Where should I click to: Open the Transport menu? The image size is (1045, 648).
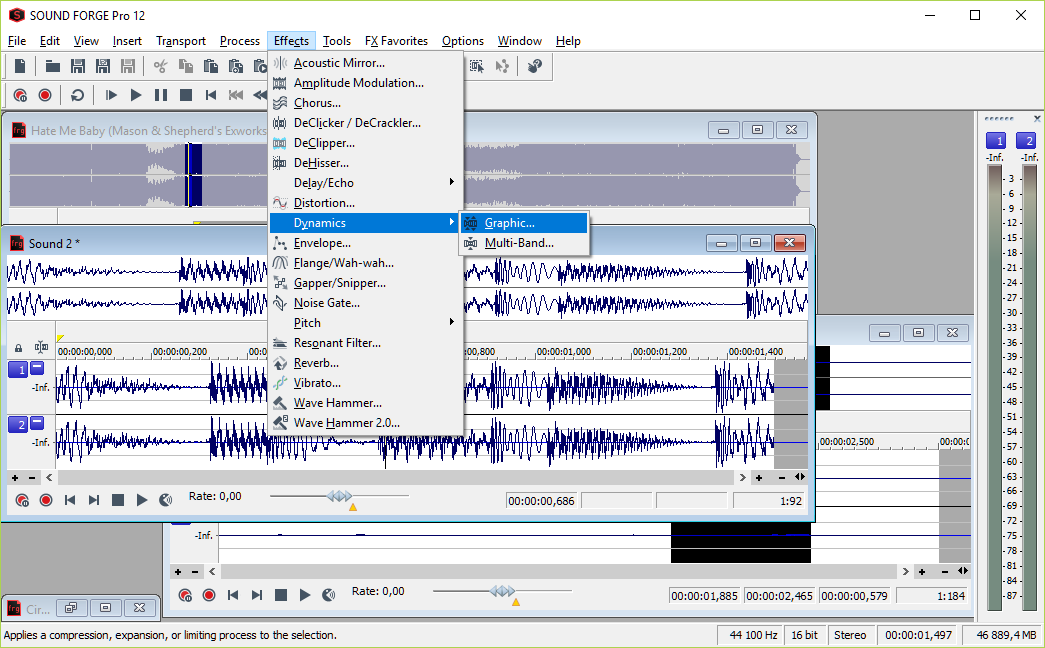pyautogui.click(x=181, y=41)
